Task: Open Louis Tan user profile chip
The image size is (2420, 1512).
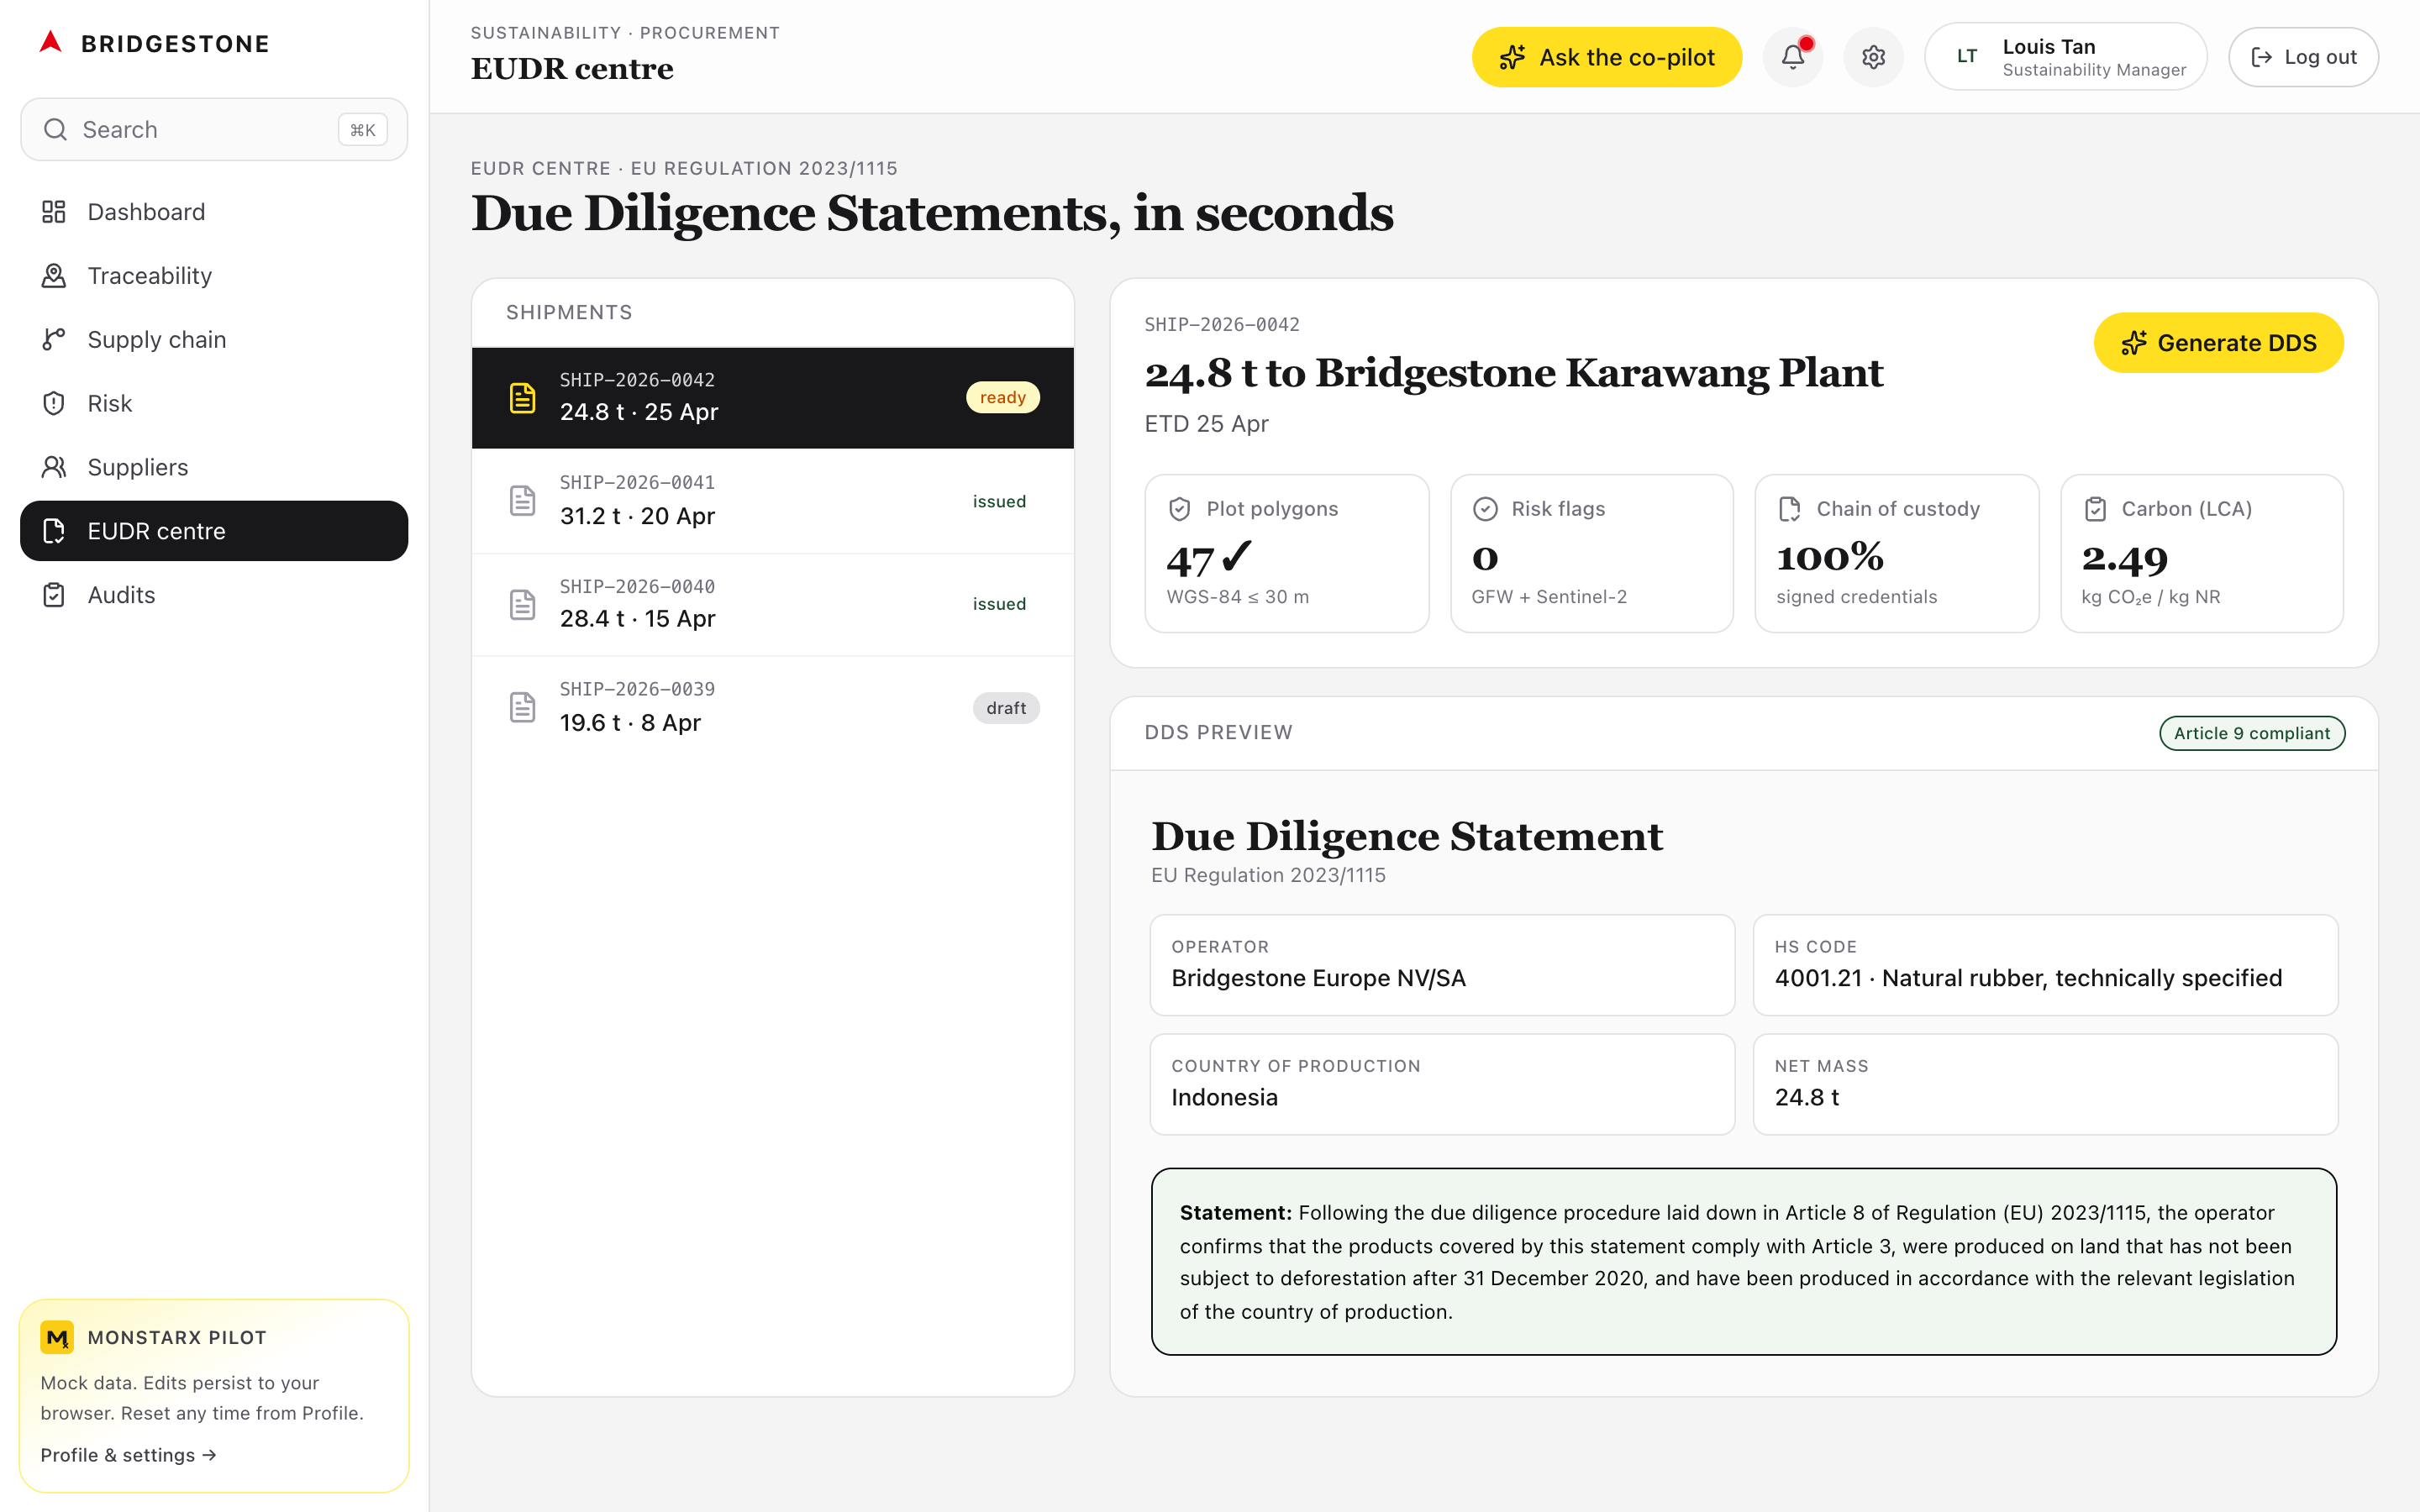Action: 2065,57
